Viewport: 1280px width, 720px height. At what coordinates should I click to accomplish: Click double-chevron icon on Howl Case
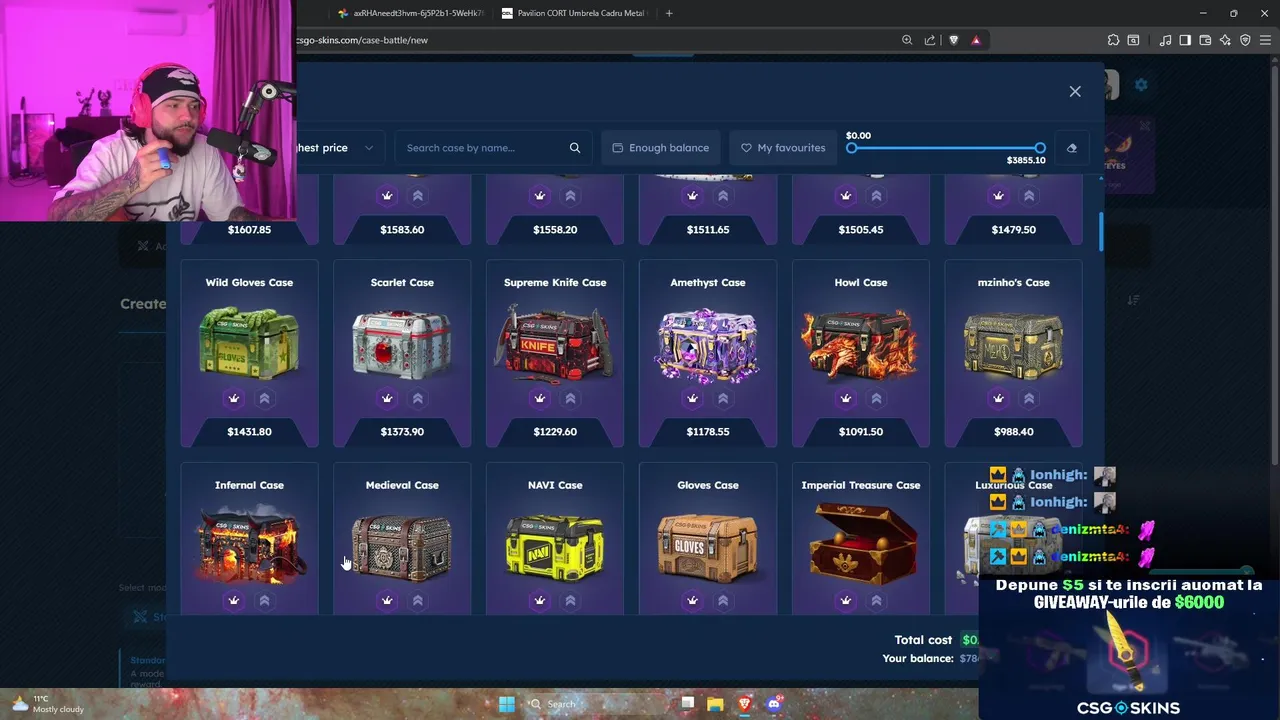pos(876,398)
